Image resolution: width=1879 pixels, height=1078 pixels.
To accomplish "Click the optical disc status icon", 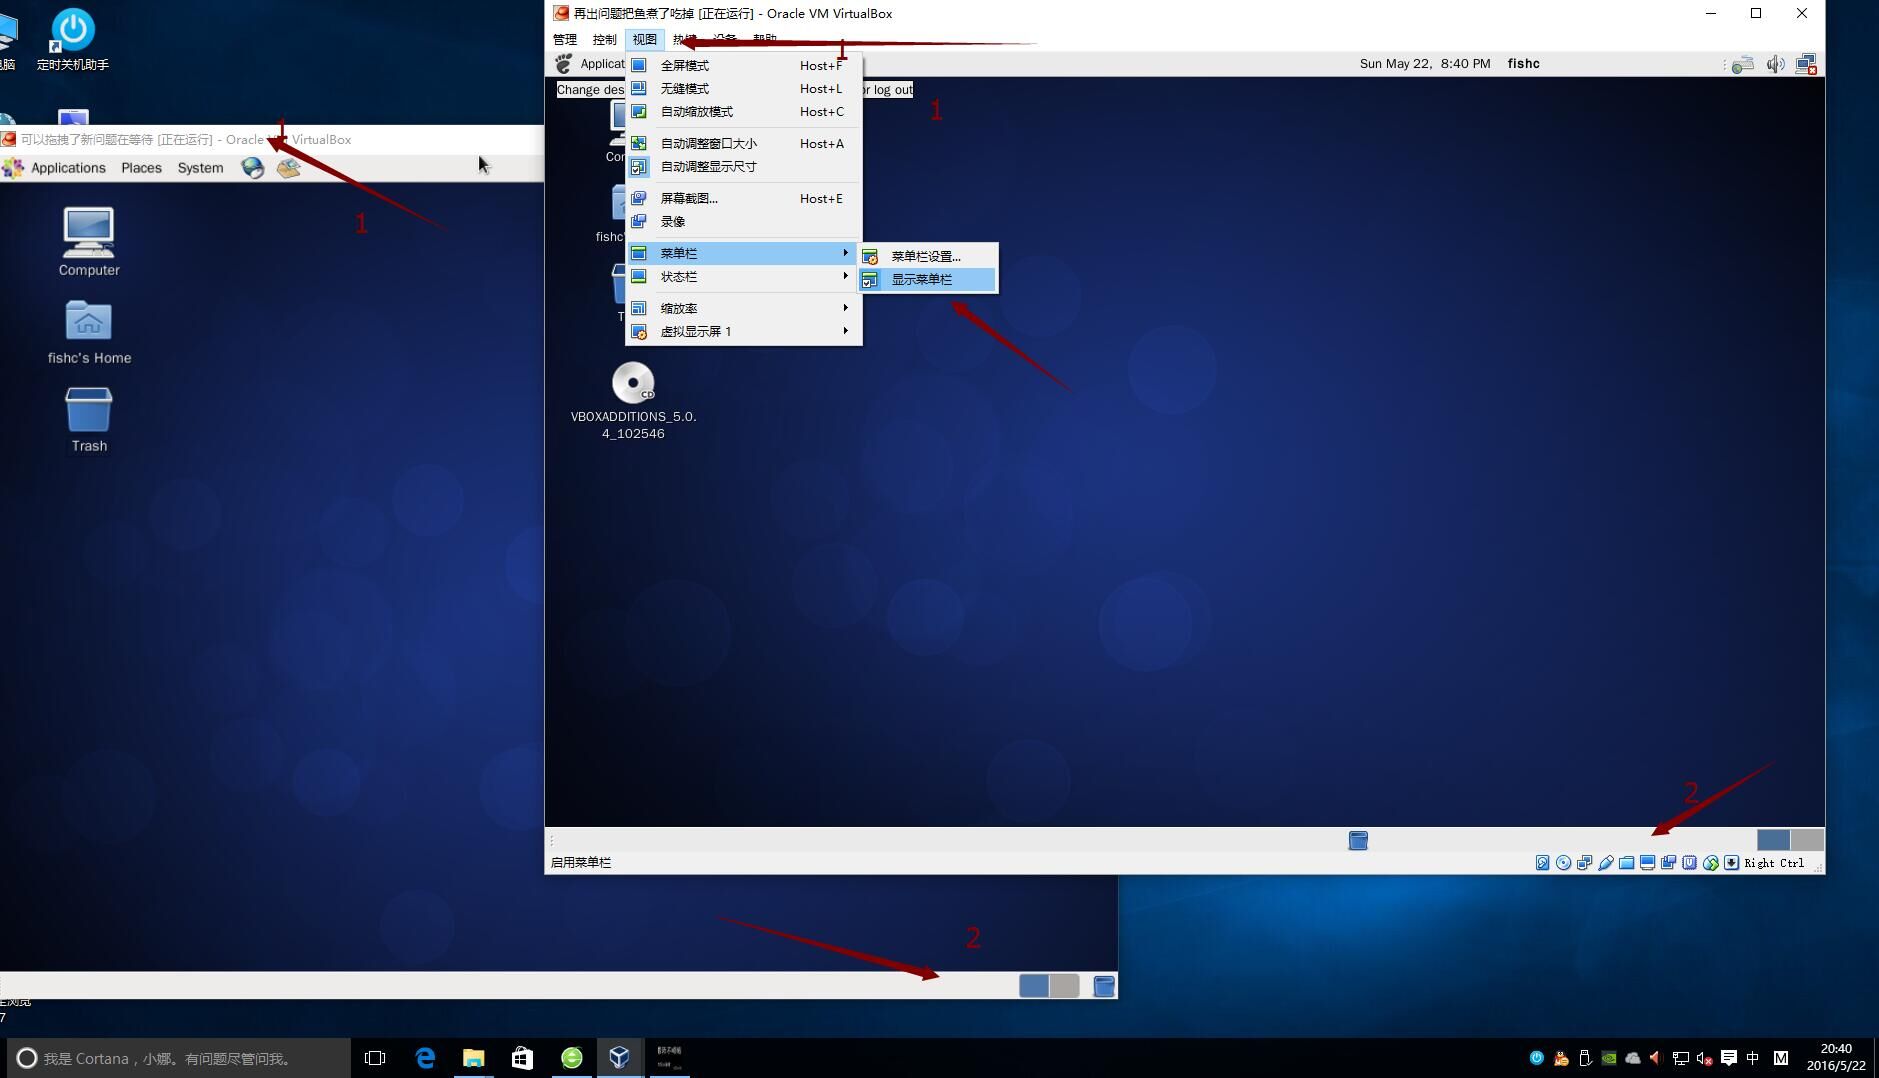I will coord(1563,863).
